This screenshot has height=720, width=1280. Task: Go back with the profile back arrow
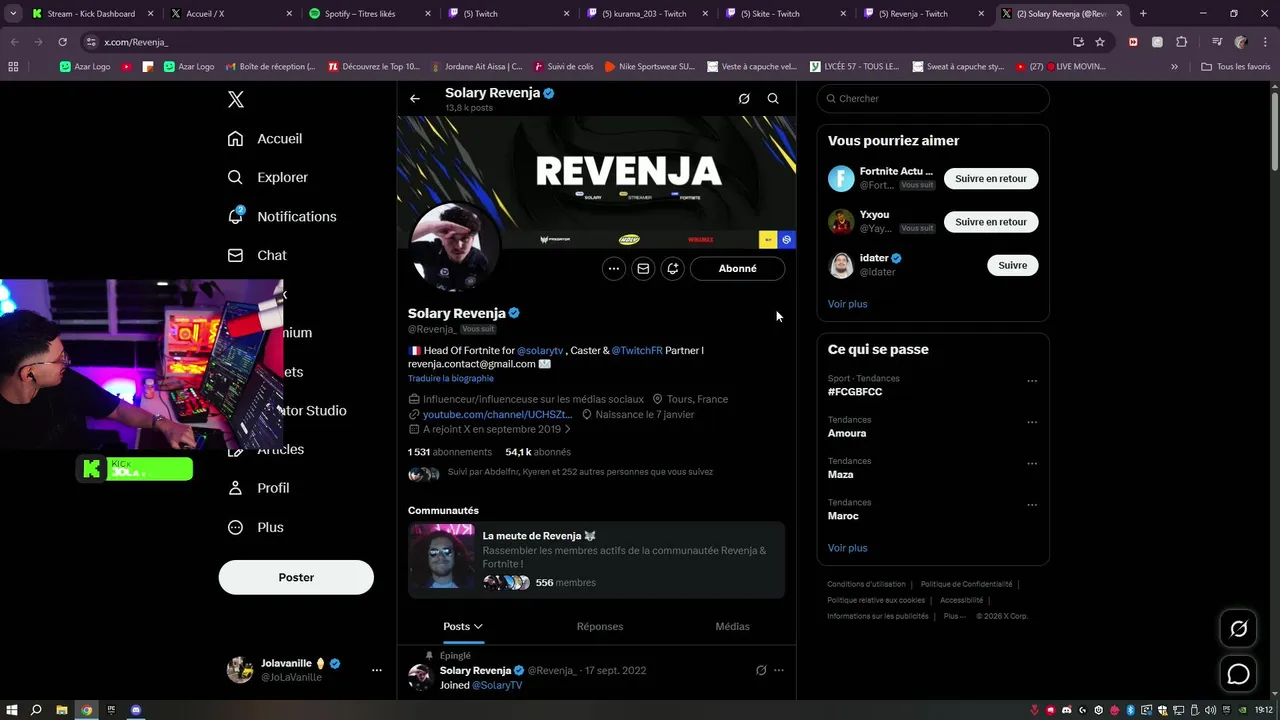tap(415, 98)
